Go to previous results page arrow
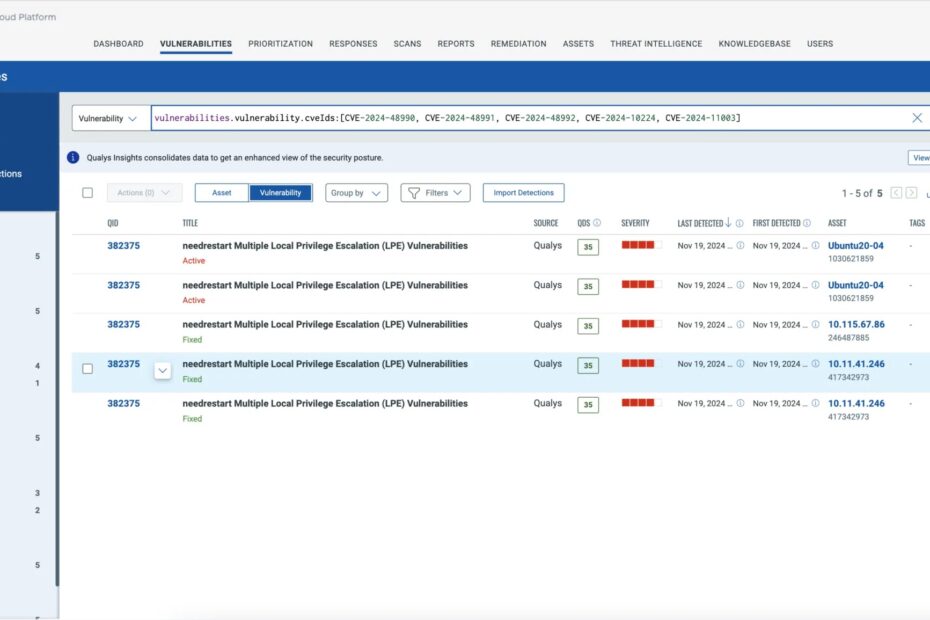Screen dimensions: 930x620 pos(896,193)
